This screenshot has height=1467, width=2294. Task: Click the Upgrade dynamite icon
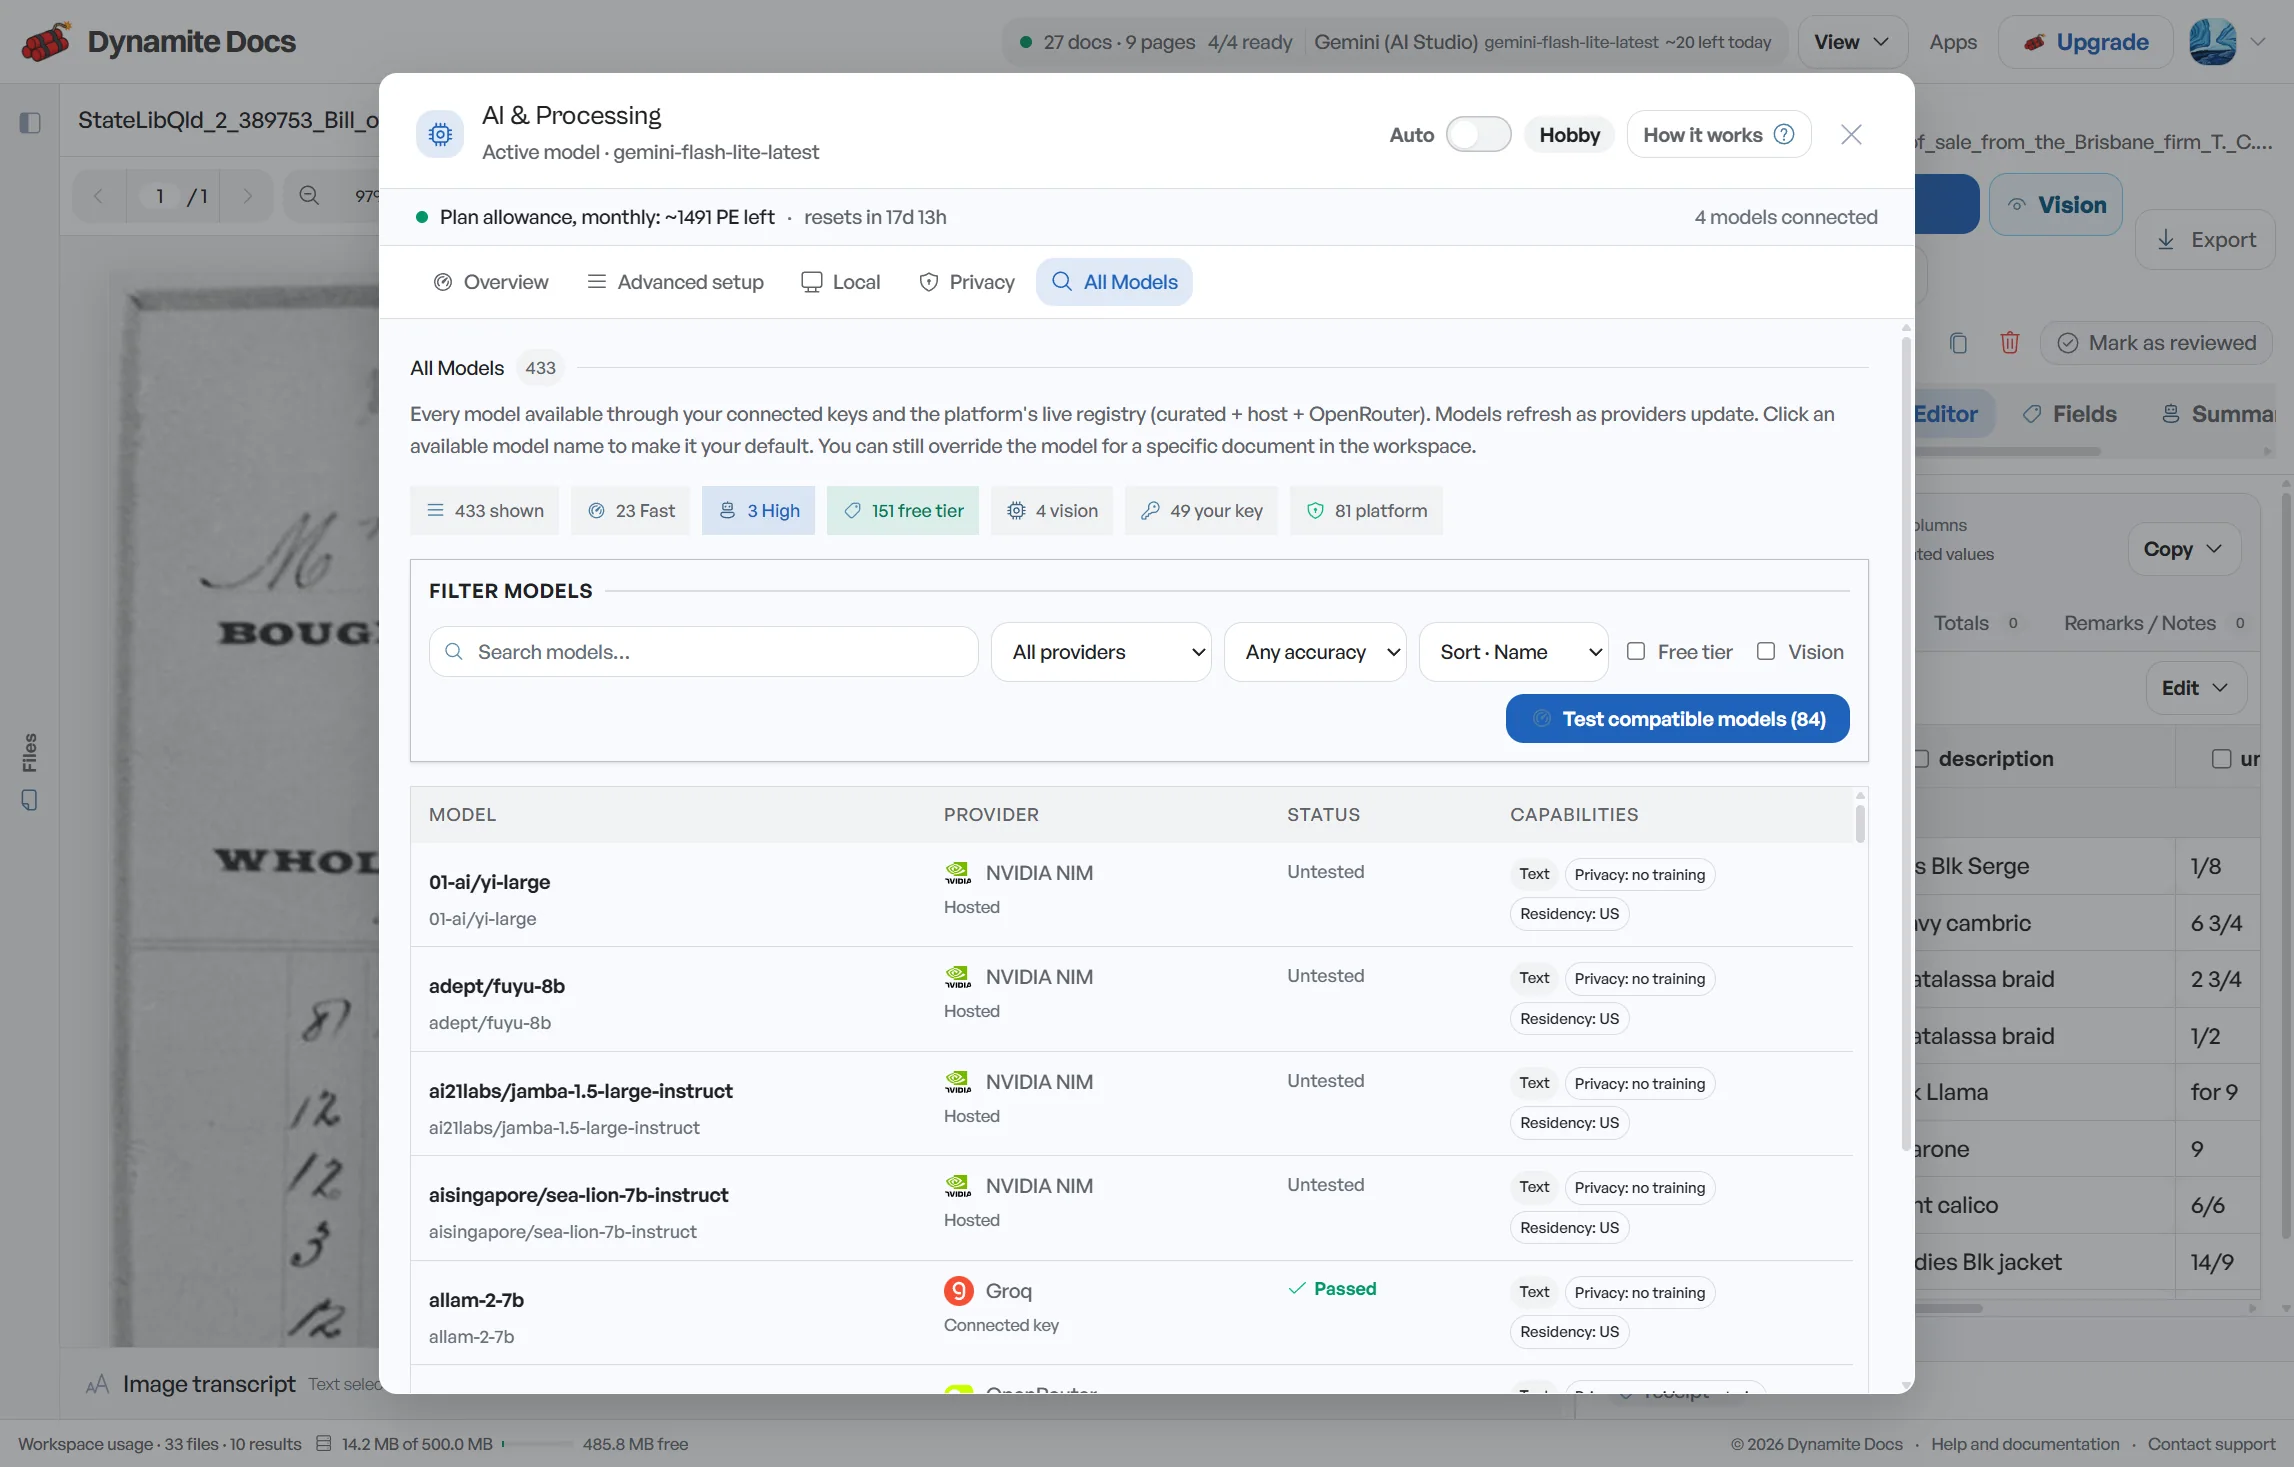(x=2034, y=43)
